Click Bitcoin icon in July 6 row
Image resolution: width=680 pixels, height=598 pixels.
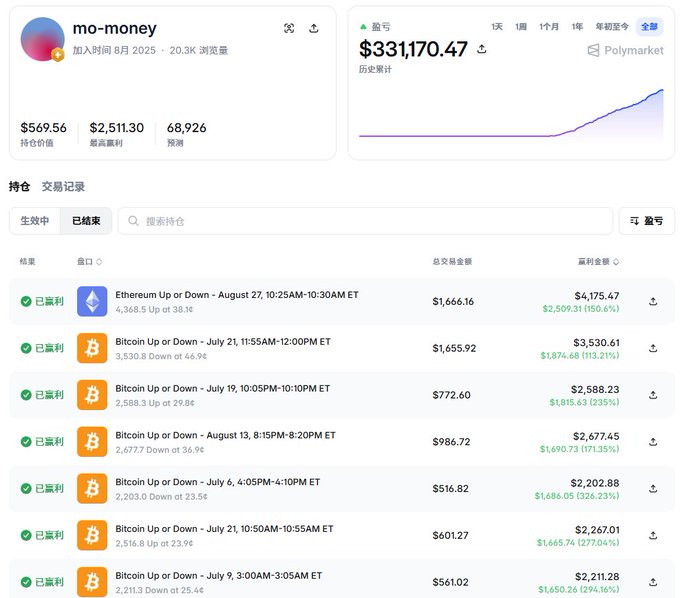click(92, 489)
